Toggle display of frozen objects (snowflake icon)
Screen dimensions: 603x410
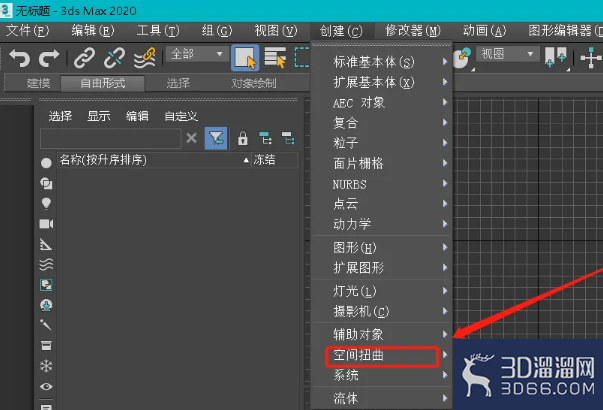(x=46, y=366)
